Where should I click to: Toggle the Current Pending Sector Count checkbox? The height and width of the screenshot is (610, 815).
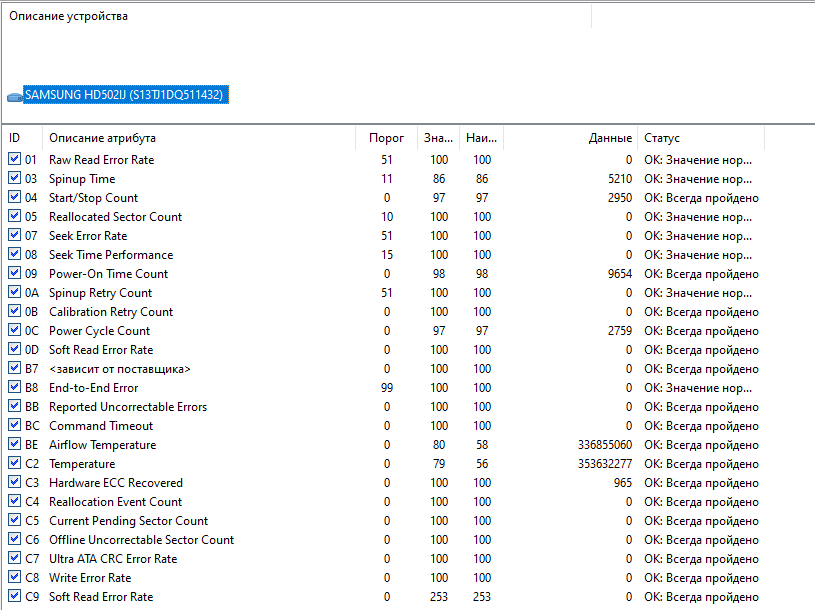14,520
